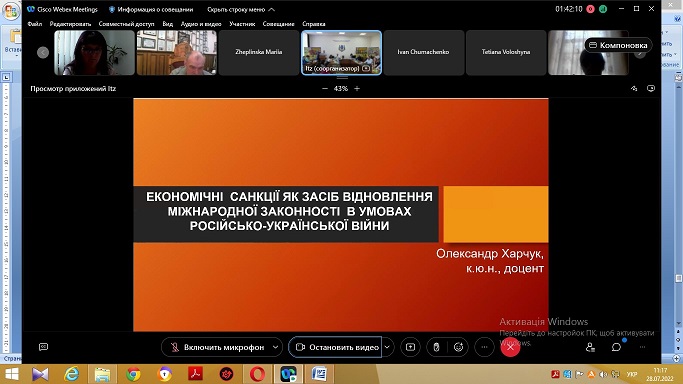Click the slide title text block
This screenshot has width=683, height=384.
coord(289,211)
